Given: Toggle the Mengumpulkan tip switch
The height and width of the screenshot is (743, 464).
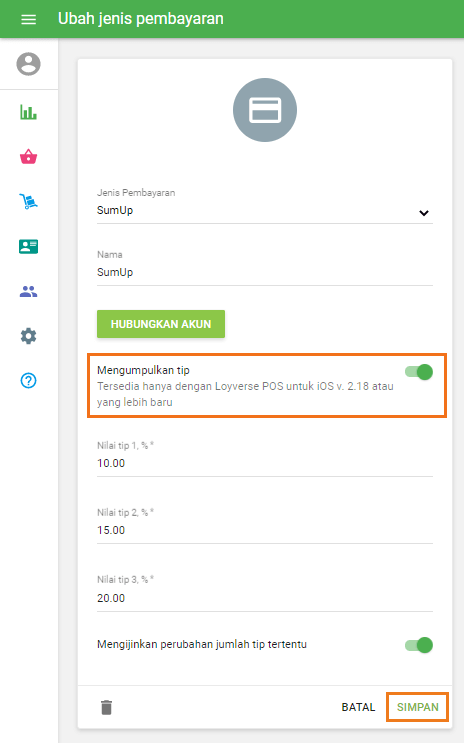Looking at the screenshot, I should [x=419, y=372].
